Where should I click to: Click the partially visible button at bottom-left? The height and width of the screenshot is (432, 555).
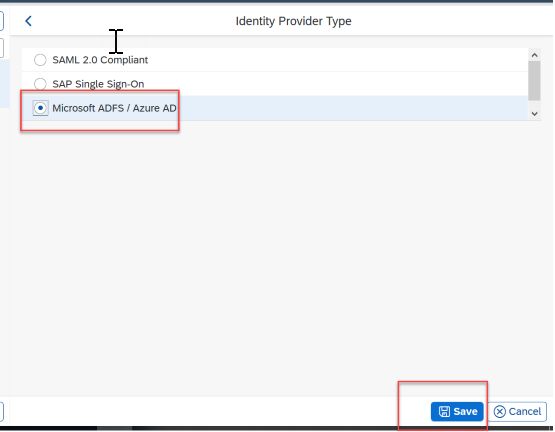tap(2, 412)
